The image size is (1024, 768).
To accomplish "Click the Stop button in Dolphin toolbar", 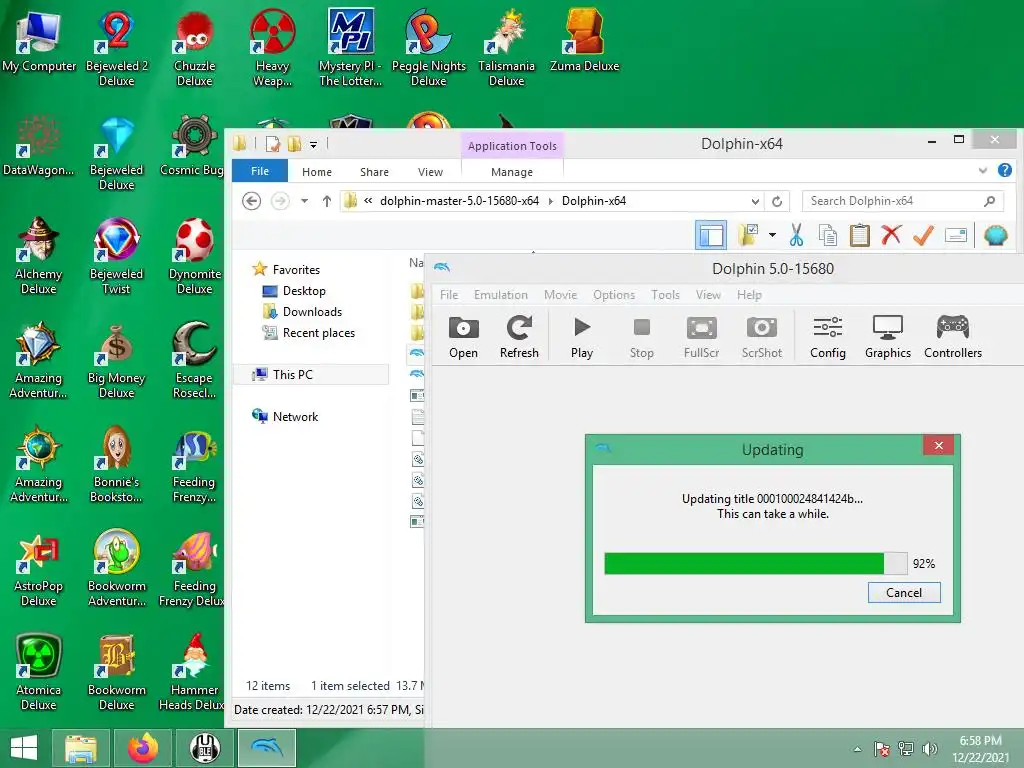I will [641, 337].
